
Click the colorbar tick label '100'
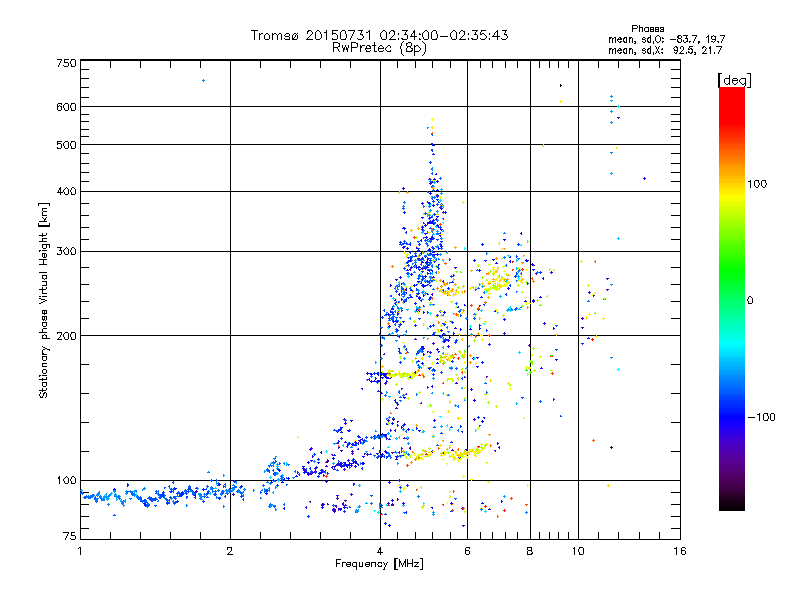[757, 184]
